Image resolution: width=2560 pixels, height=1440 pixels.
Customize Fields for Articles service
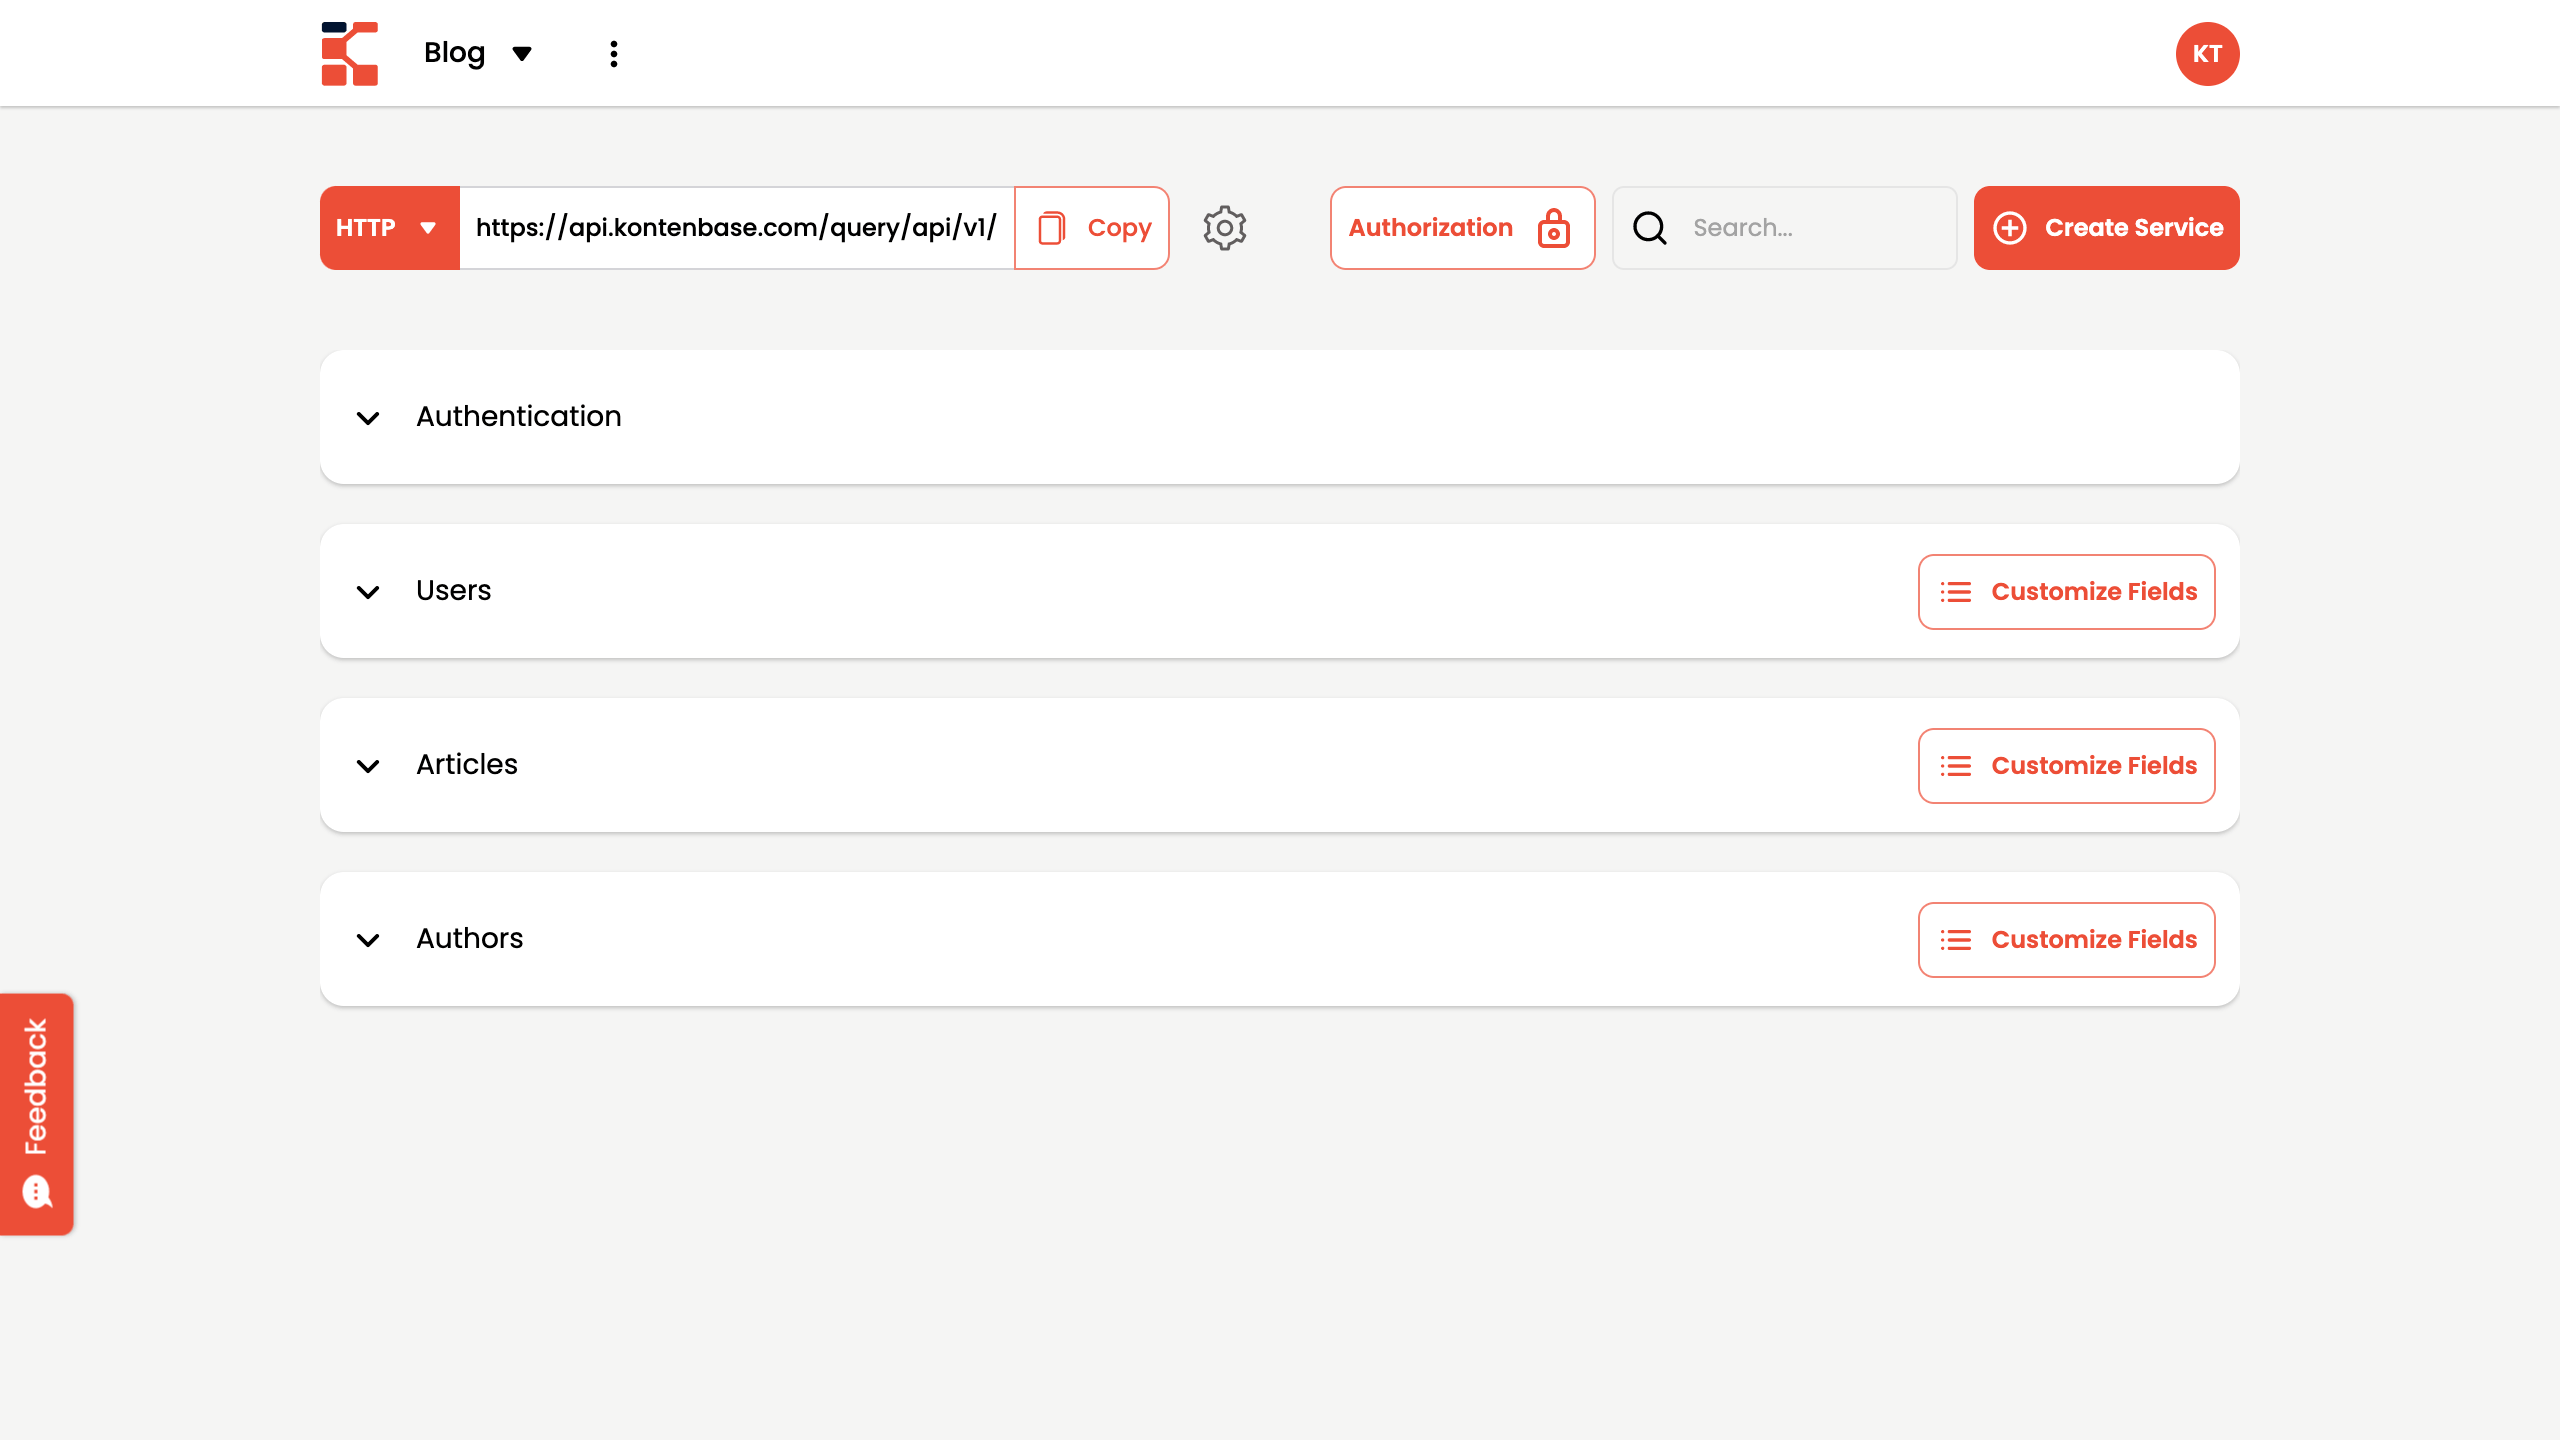tap(2066, 766)
